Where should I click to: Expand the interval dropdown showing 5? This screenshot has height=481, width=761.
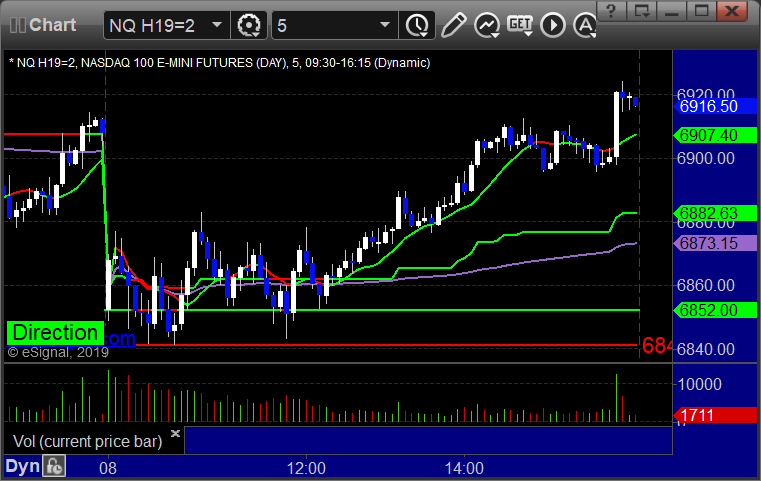pyautogui.click(x=334, y=25)
